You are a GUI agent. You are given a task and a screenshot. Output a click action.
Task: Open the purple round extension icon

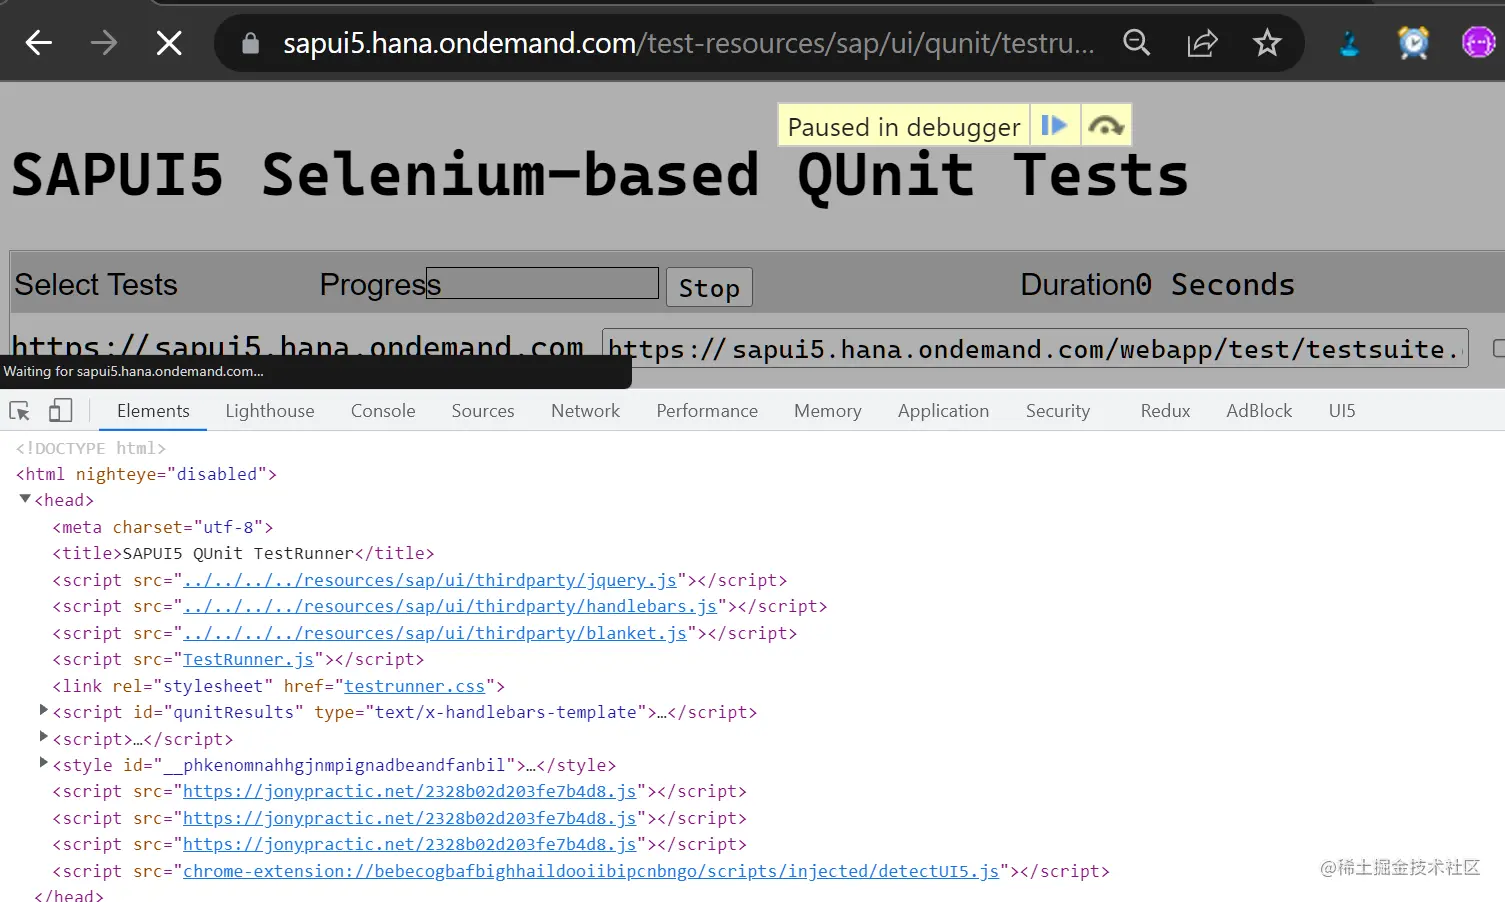coord(1478,43)
